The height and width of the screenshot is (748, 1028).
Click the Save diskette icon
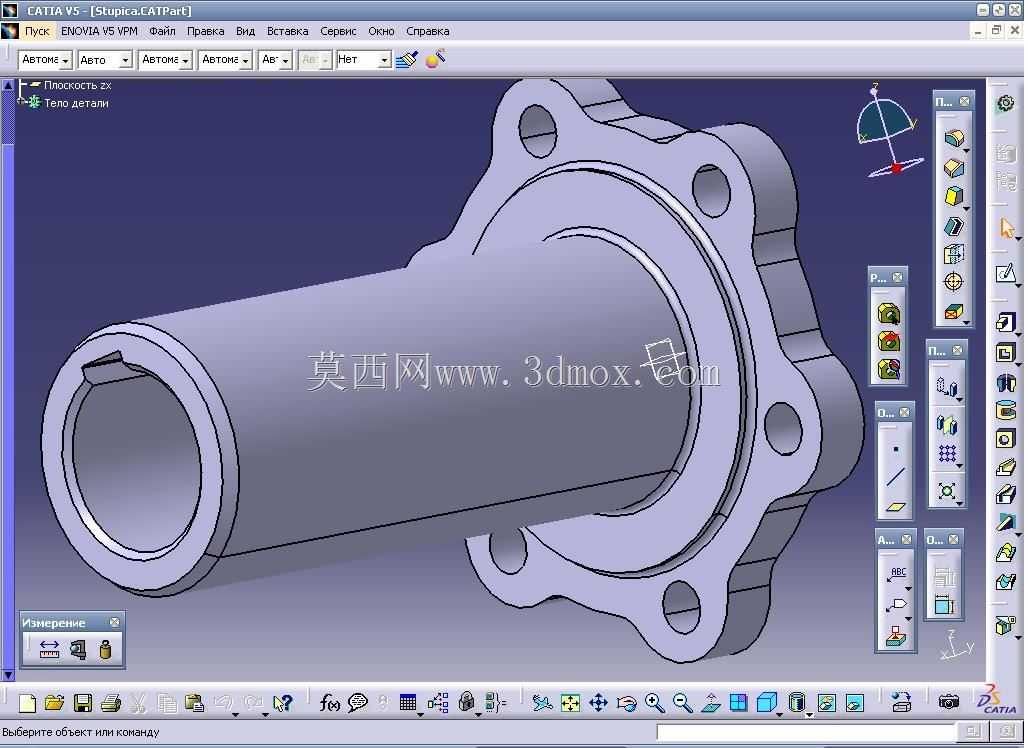pyautogui.click(x=83, y=703)
